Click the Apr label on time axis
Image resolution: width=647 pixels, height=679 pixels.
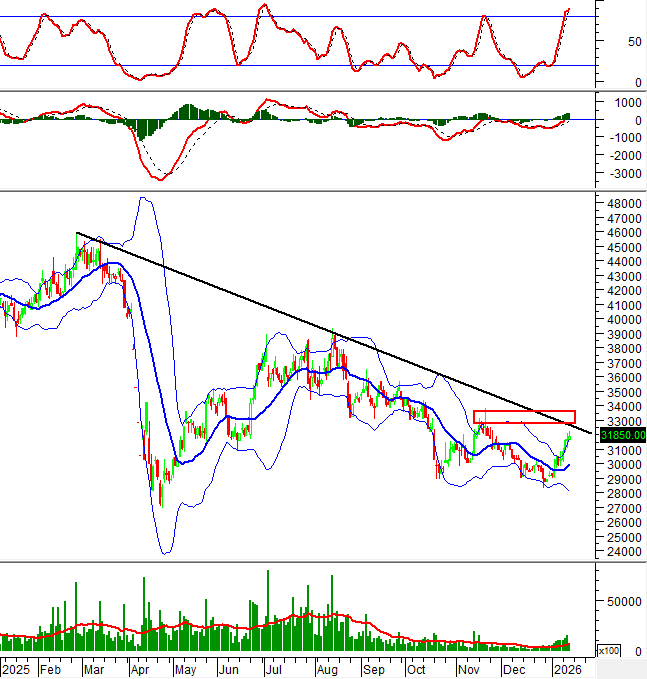(x=142, y=668)
